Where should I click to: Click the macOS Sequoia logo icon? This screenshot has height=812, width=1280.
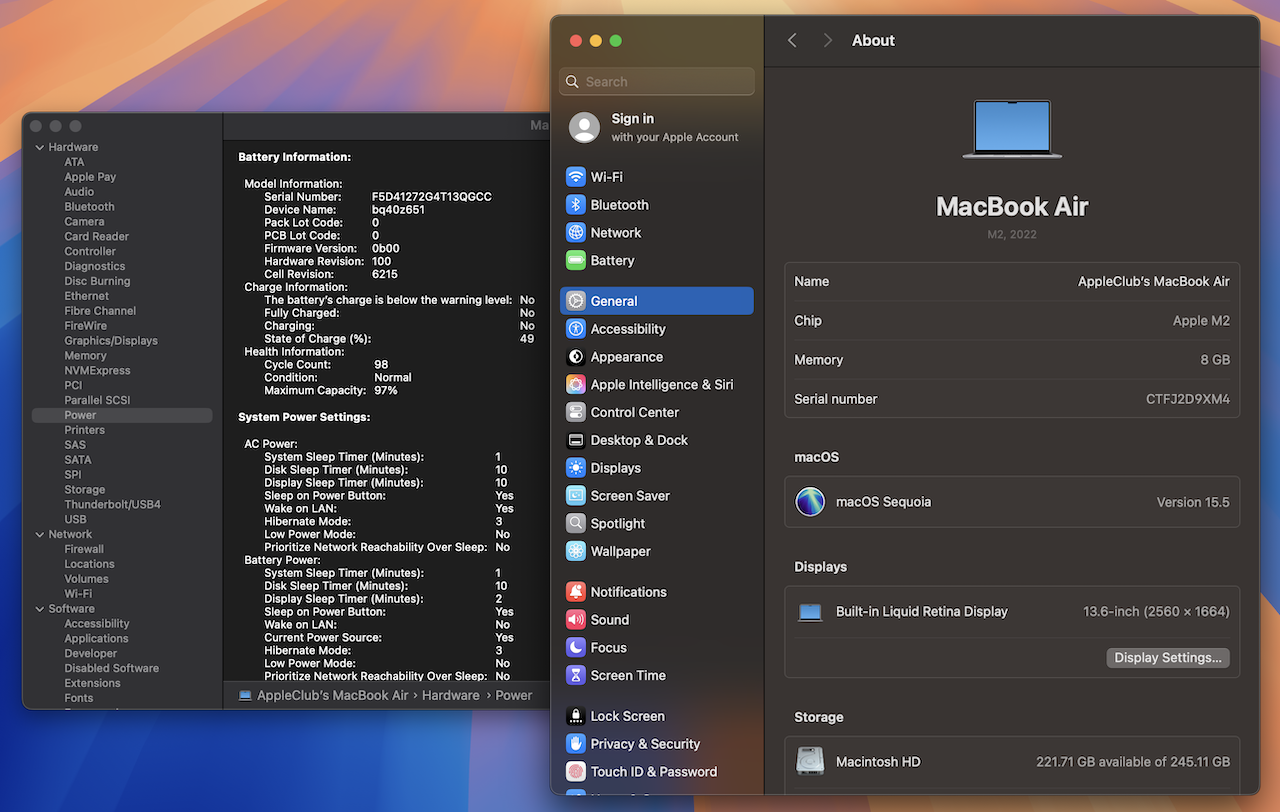click(810, 502)
